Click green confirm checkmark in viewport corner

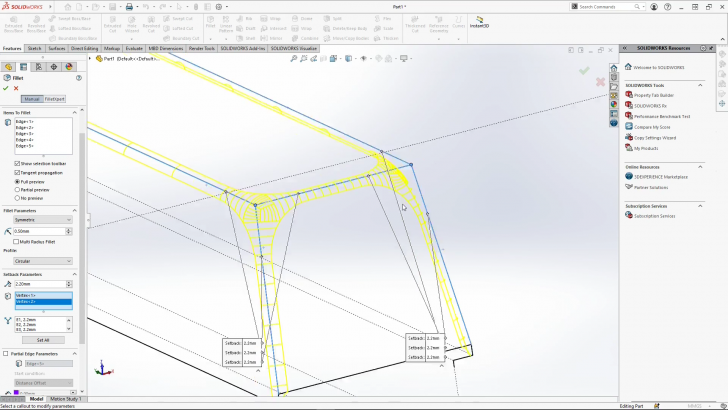coord(584,71)
